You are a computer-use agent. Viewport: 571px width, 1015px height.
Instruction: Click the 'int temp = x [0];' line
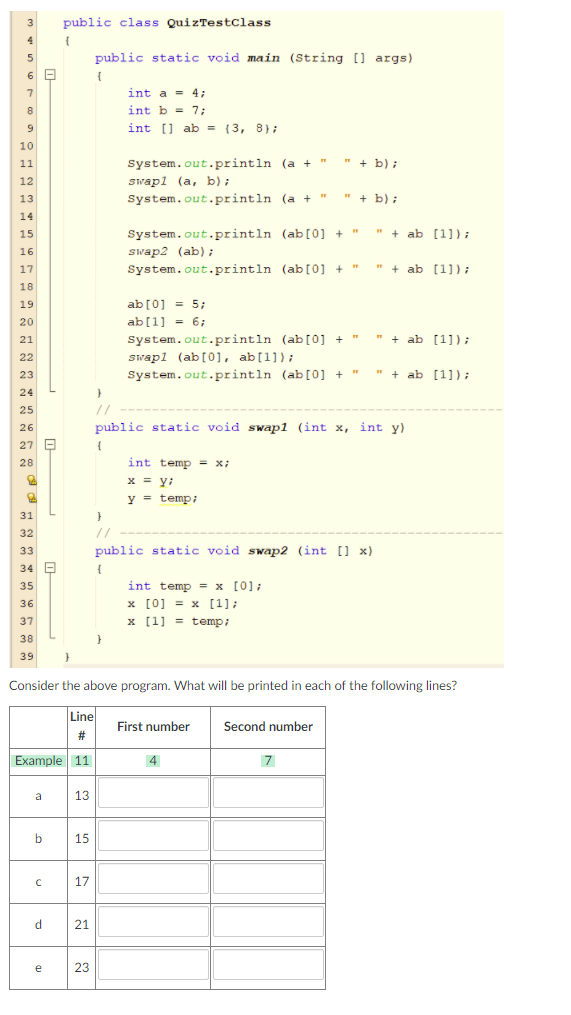[x=195, y=586]
